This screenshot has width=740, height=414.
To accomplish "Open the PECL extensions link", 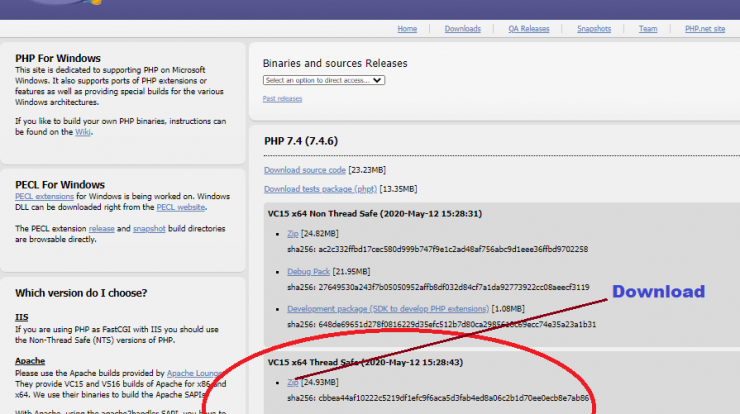I will pos(44,196).
